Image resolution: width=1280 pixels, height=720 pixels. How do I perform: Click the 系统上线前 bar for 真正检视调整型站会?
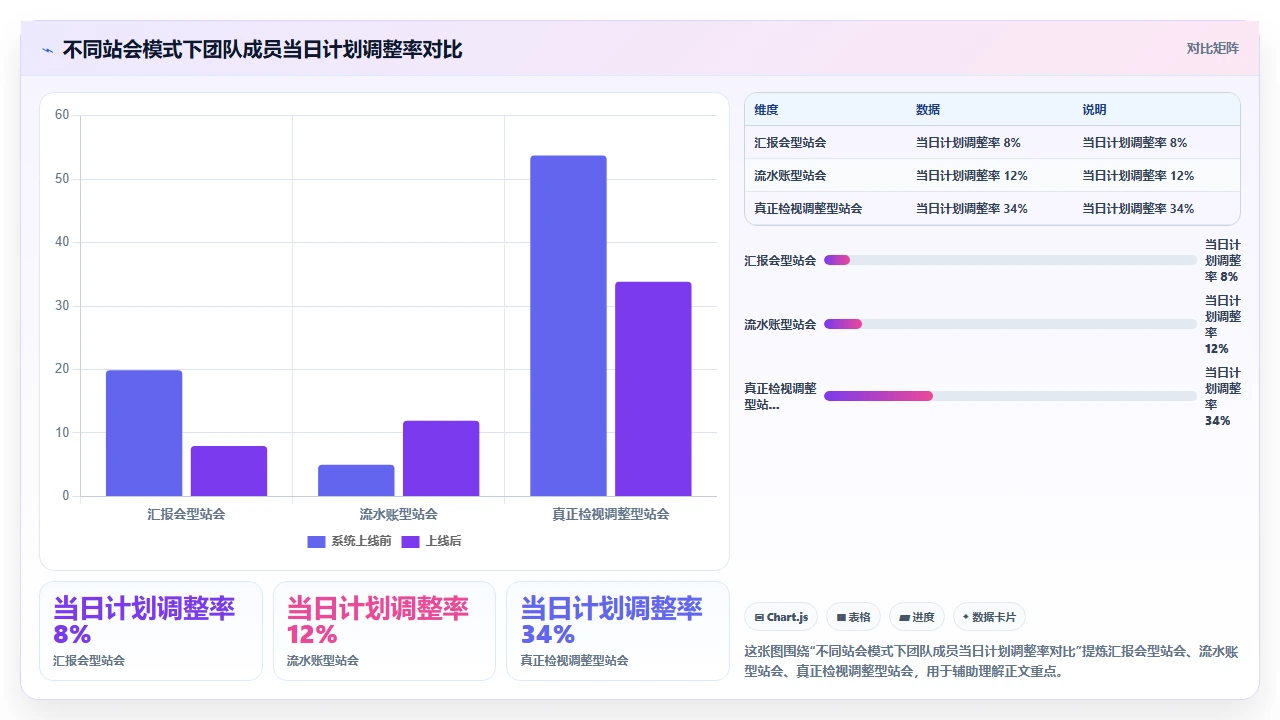[568, 326]
